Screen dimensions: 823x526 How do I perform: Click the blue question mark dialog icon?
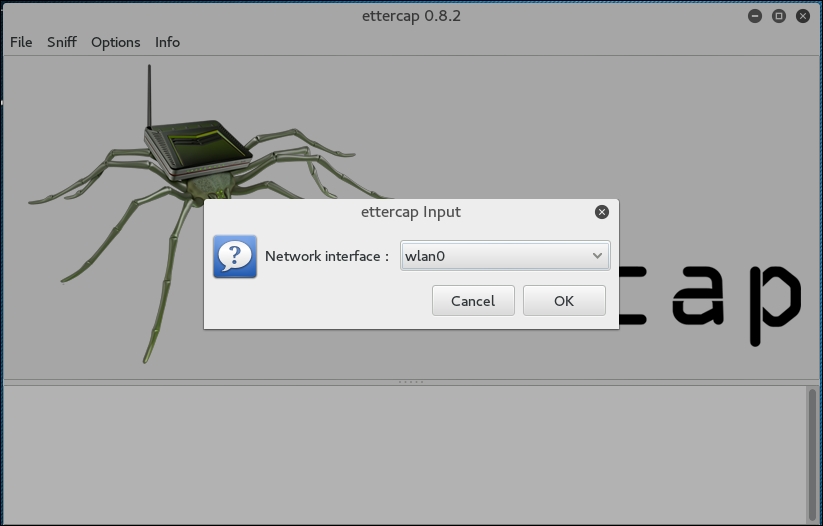[235, 256]
